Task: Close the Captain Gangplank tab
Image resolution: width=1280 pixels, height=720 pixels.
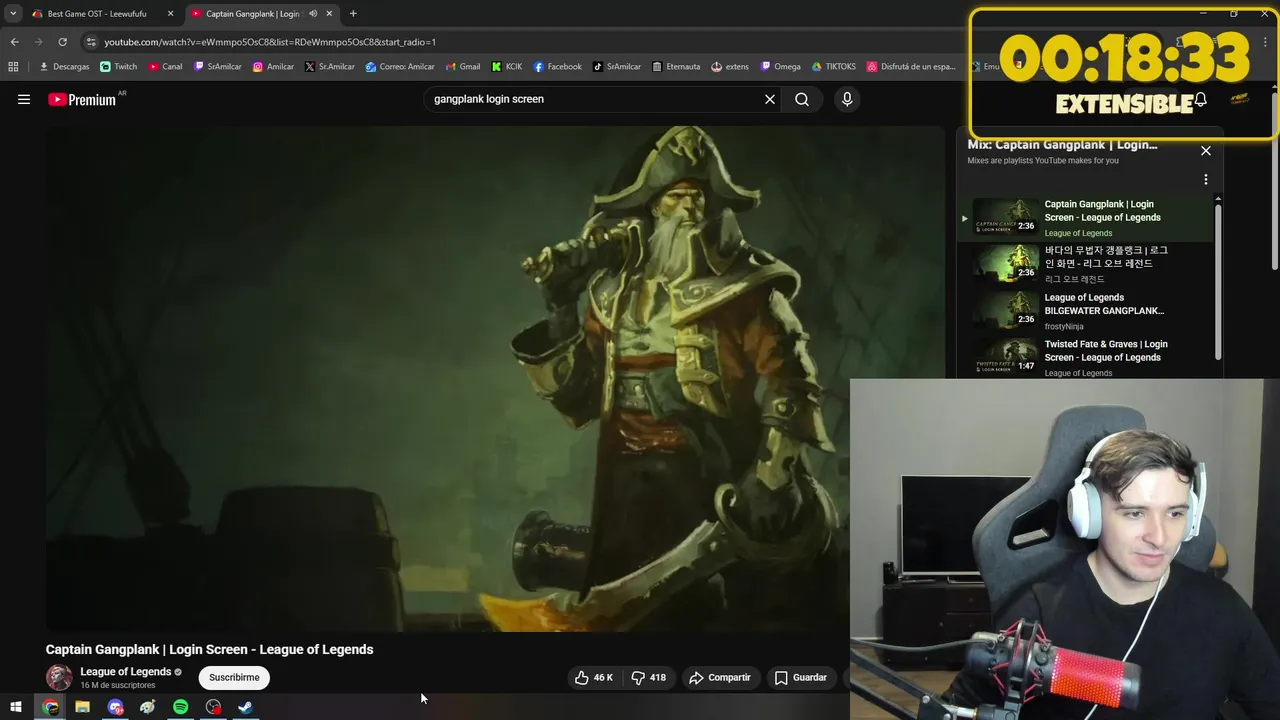Action: click(x=329, y=14)
